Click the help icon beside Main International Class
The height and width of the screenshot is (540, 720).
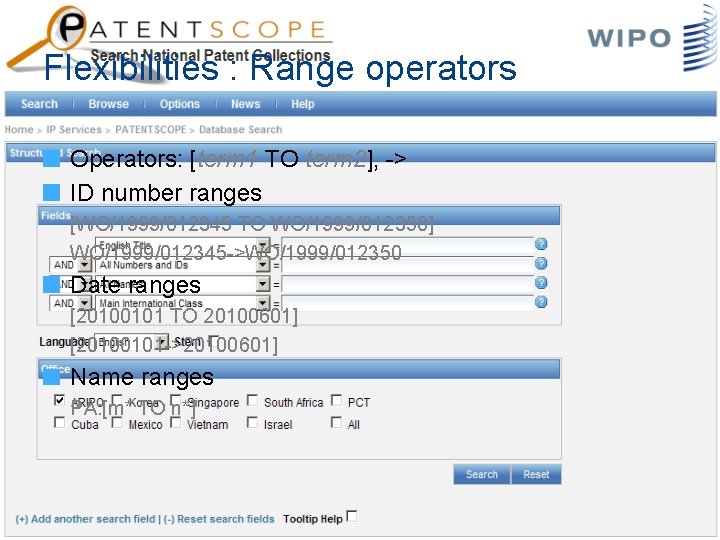coord(541,302)
